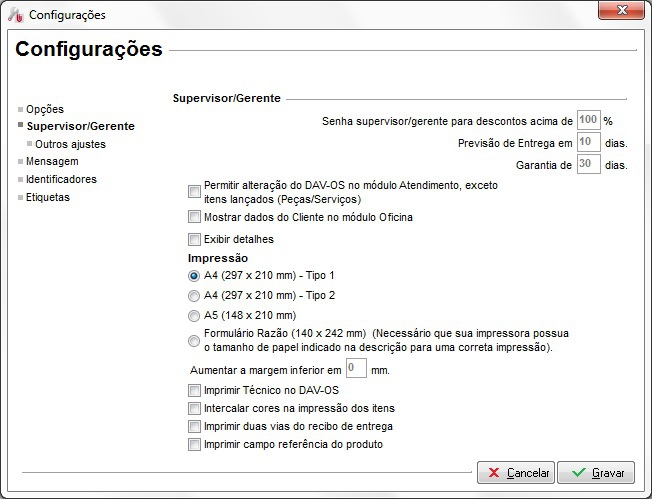Toggle the Exibir detalhes checkbox
This screenshot has height=500, width=652.
(x=194, y=239)
